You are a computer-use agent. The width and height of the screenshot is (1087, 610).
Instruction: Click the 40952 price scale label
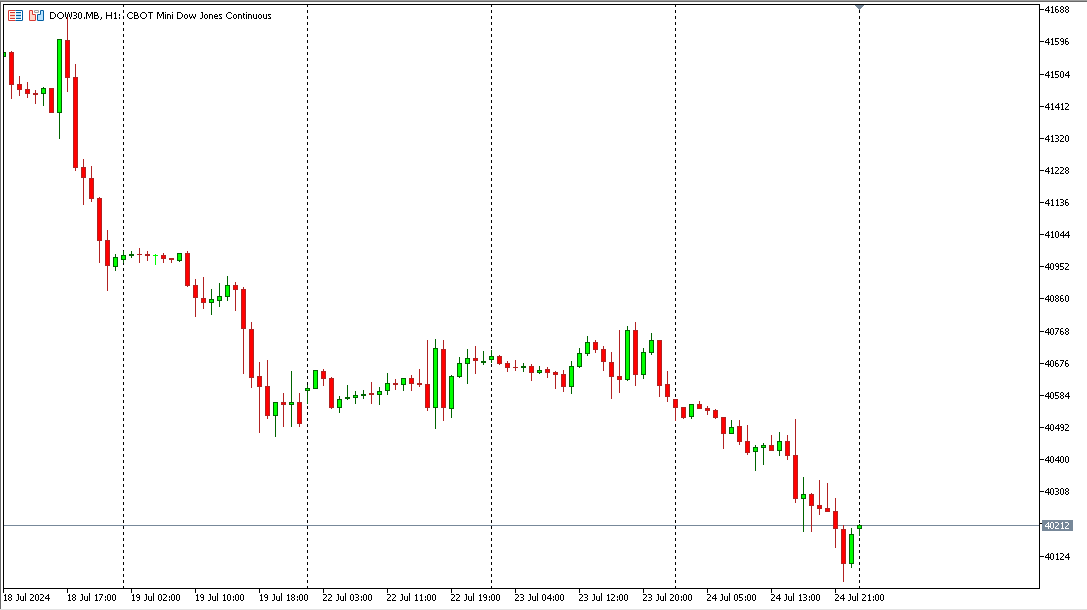(x=1057, y=266)
